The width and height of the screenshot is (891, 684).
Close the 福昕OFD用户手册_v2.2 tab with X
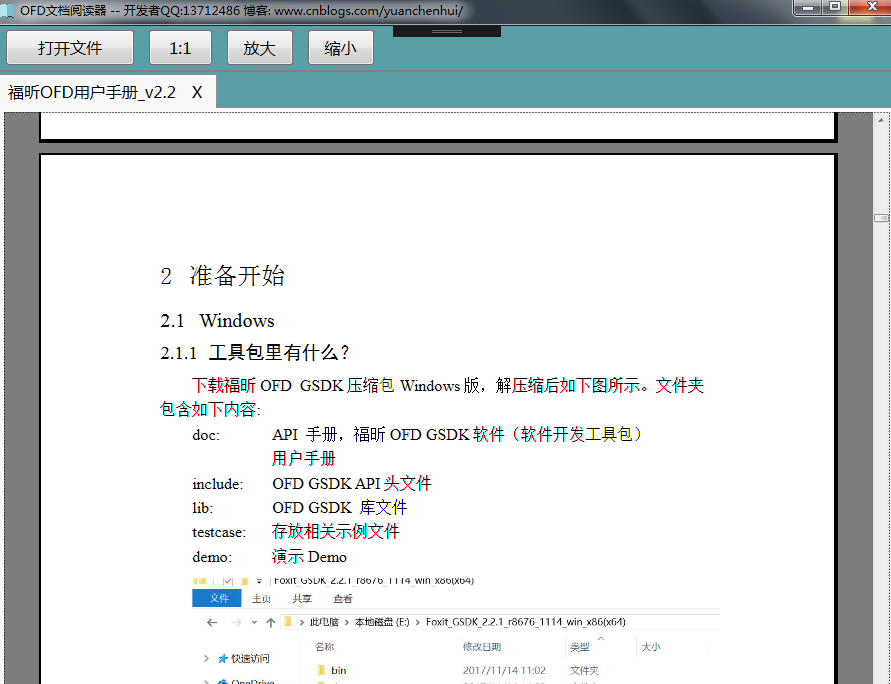tap(197, 92)
